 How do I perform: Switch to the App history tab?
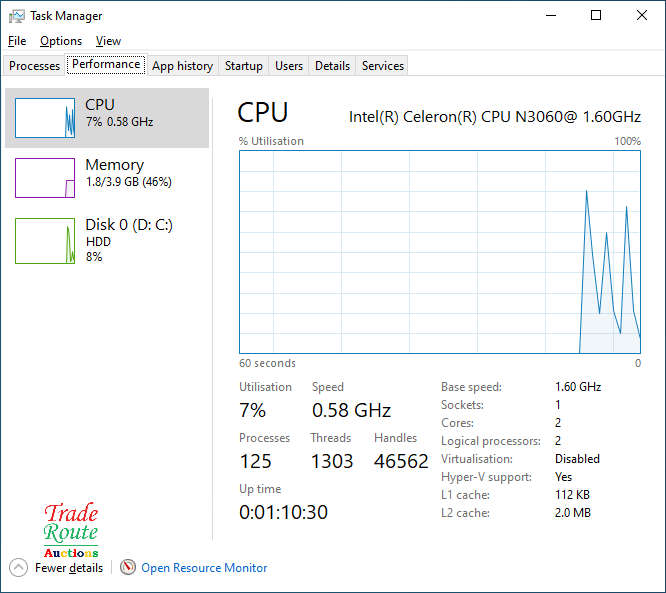pyautogui.click(x=182, y=66)
